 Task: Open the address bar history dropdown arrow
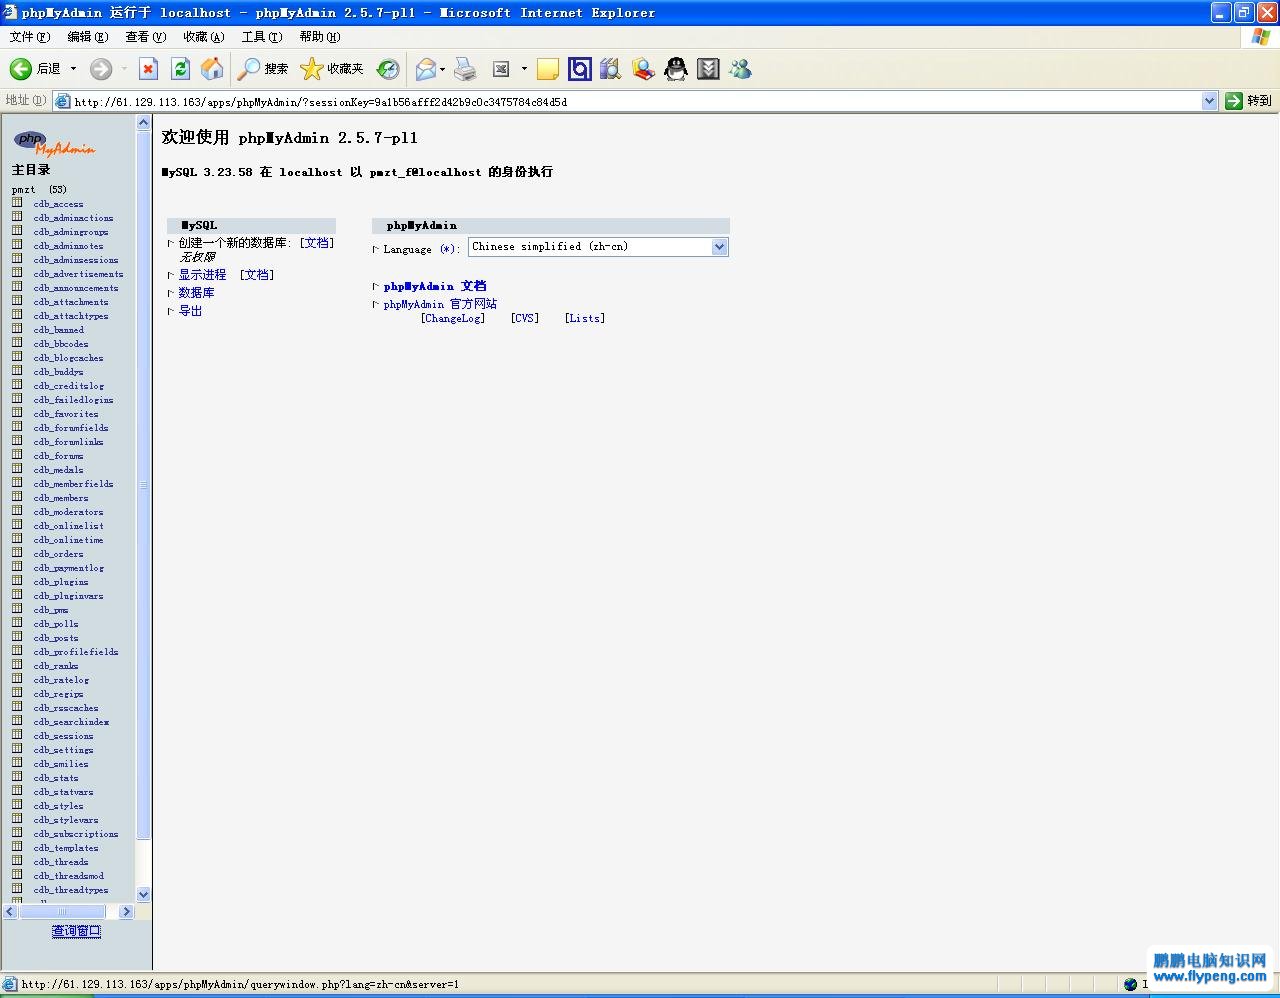[1209, 101]
